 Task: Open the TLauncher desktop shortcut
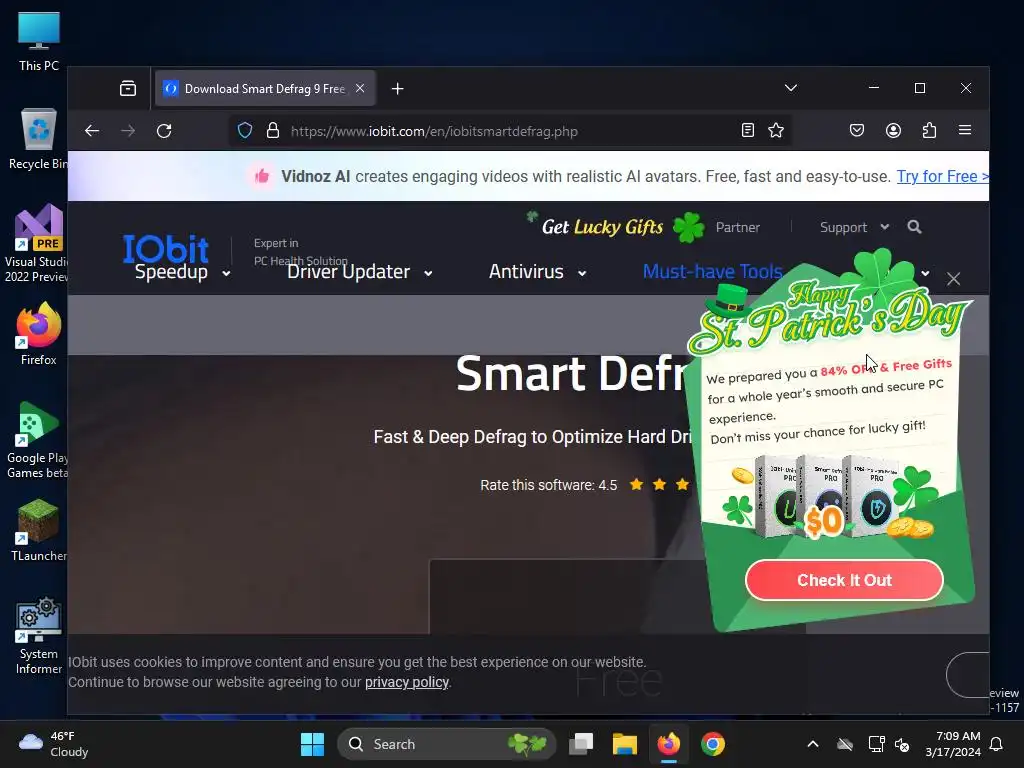tap(39, 530)
